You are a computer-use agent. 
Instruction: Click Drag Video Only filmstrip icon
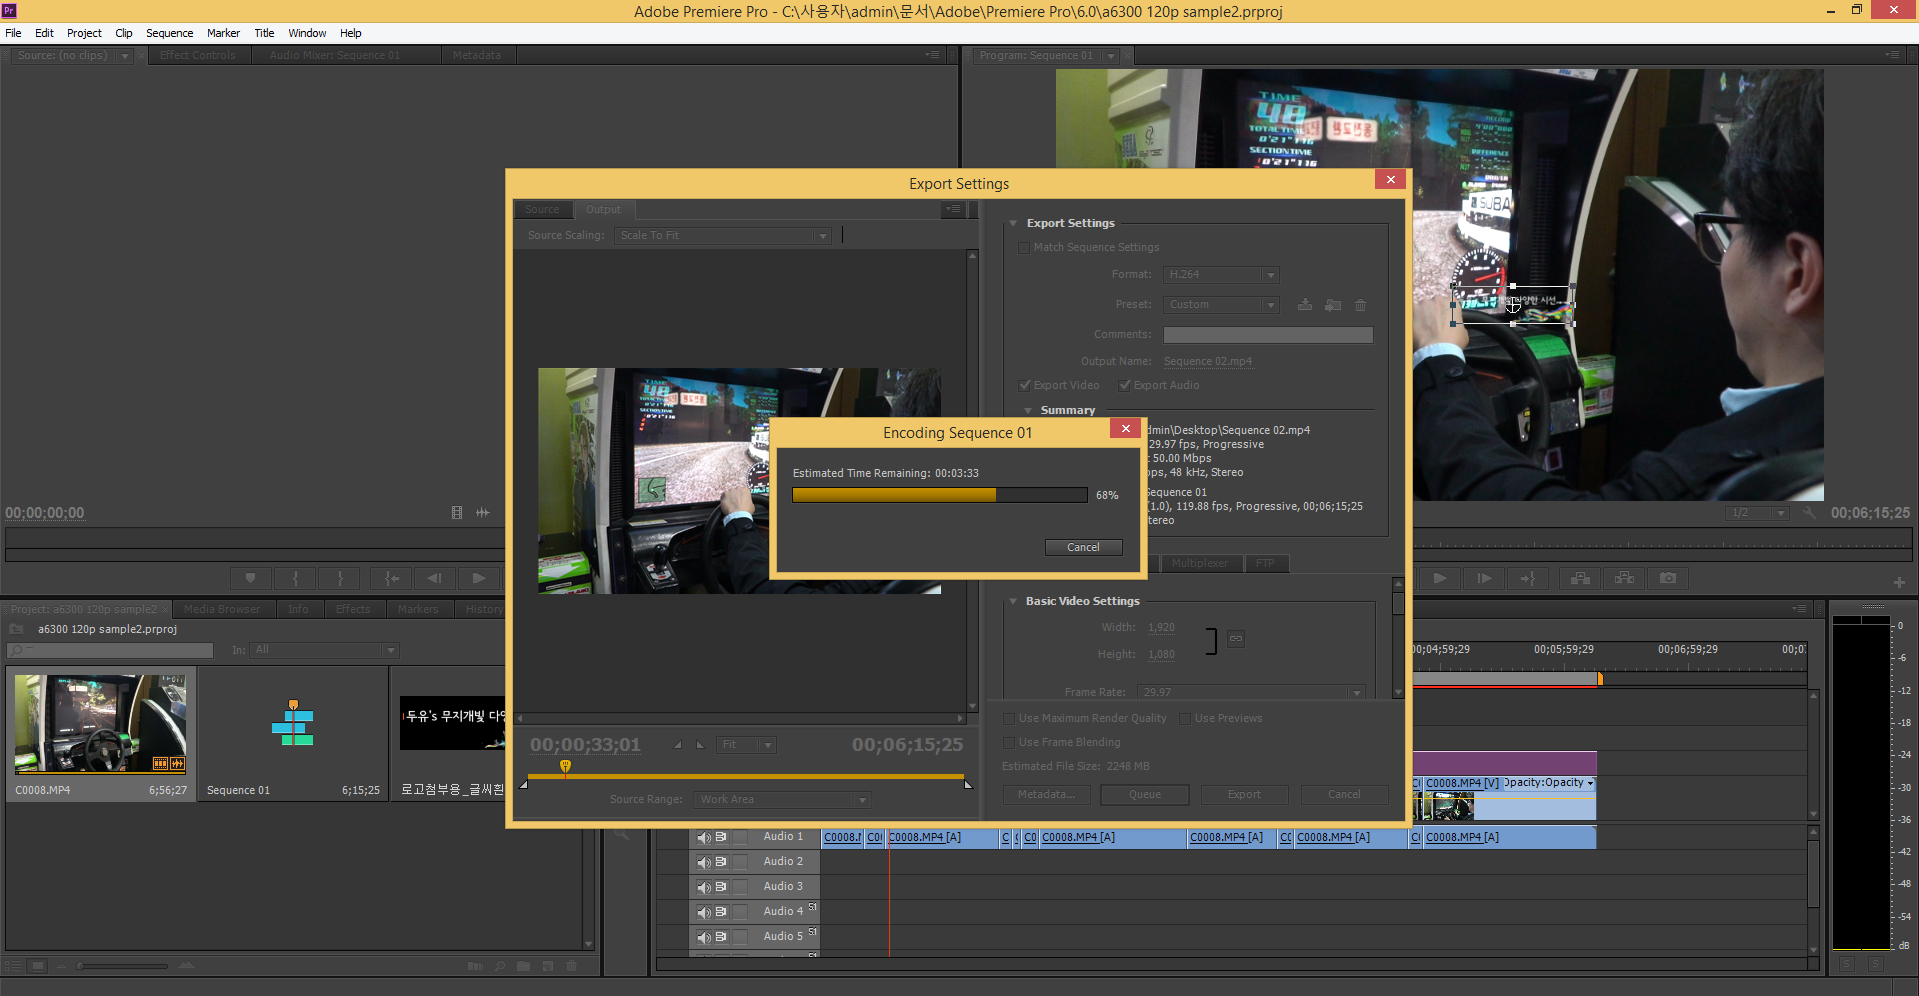[457, 512]
